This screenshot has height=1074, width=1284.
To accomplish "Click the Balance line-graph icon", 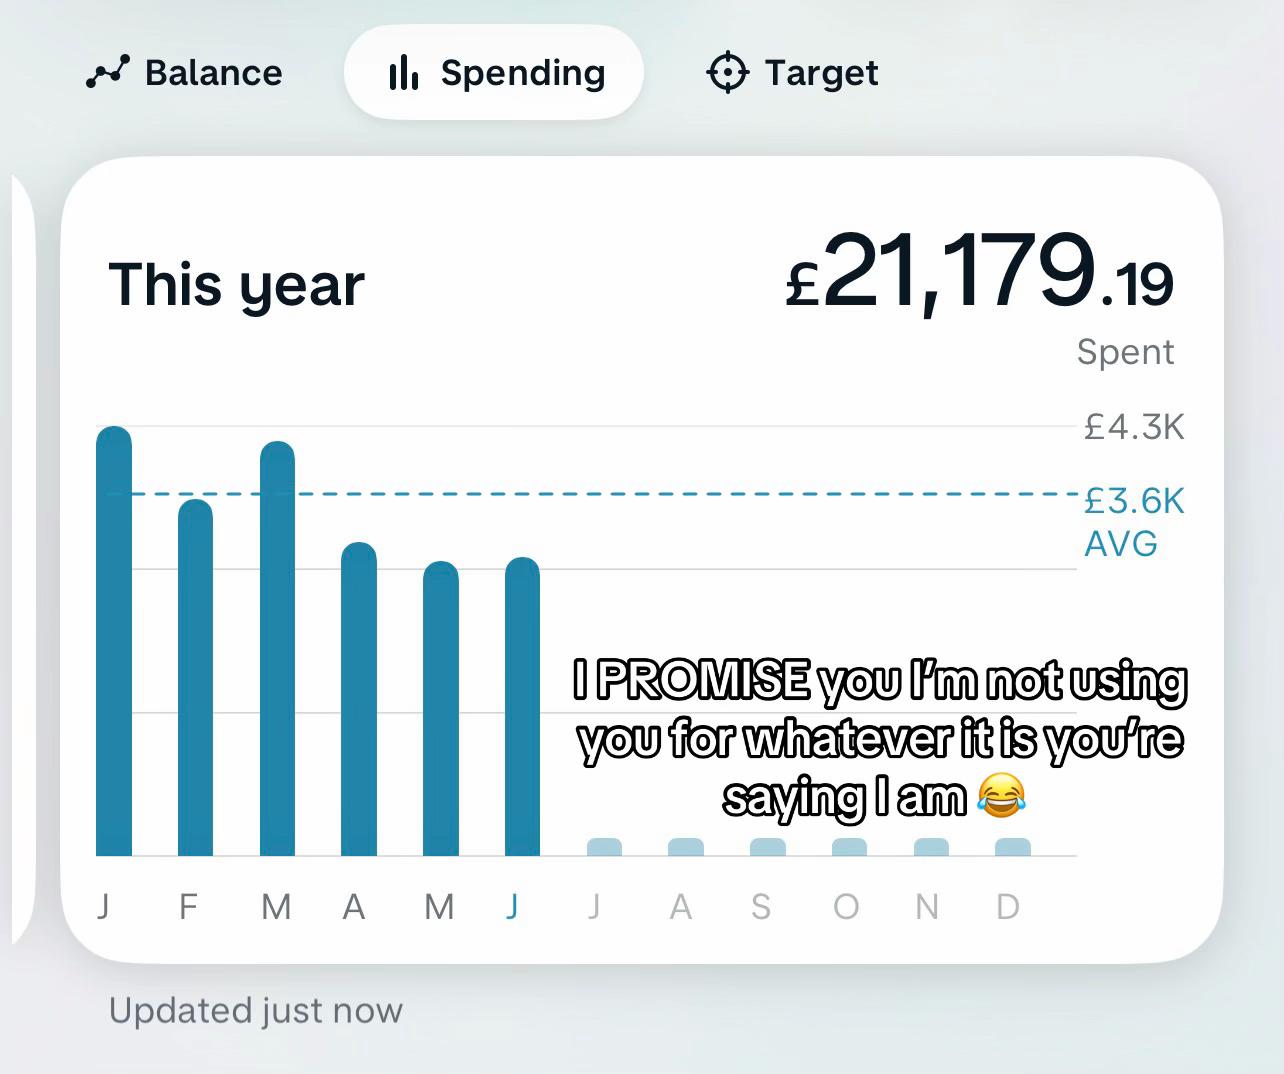I will [108, 73].
